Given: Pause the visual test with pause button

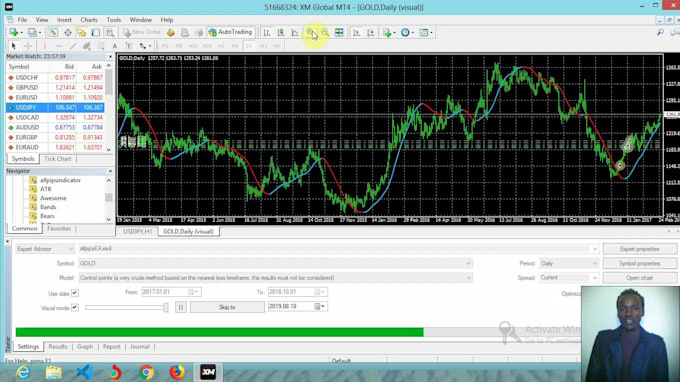Looking at the screenshot, I should [x=180, y=307].
